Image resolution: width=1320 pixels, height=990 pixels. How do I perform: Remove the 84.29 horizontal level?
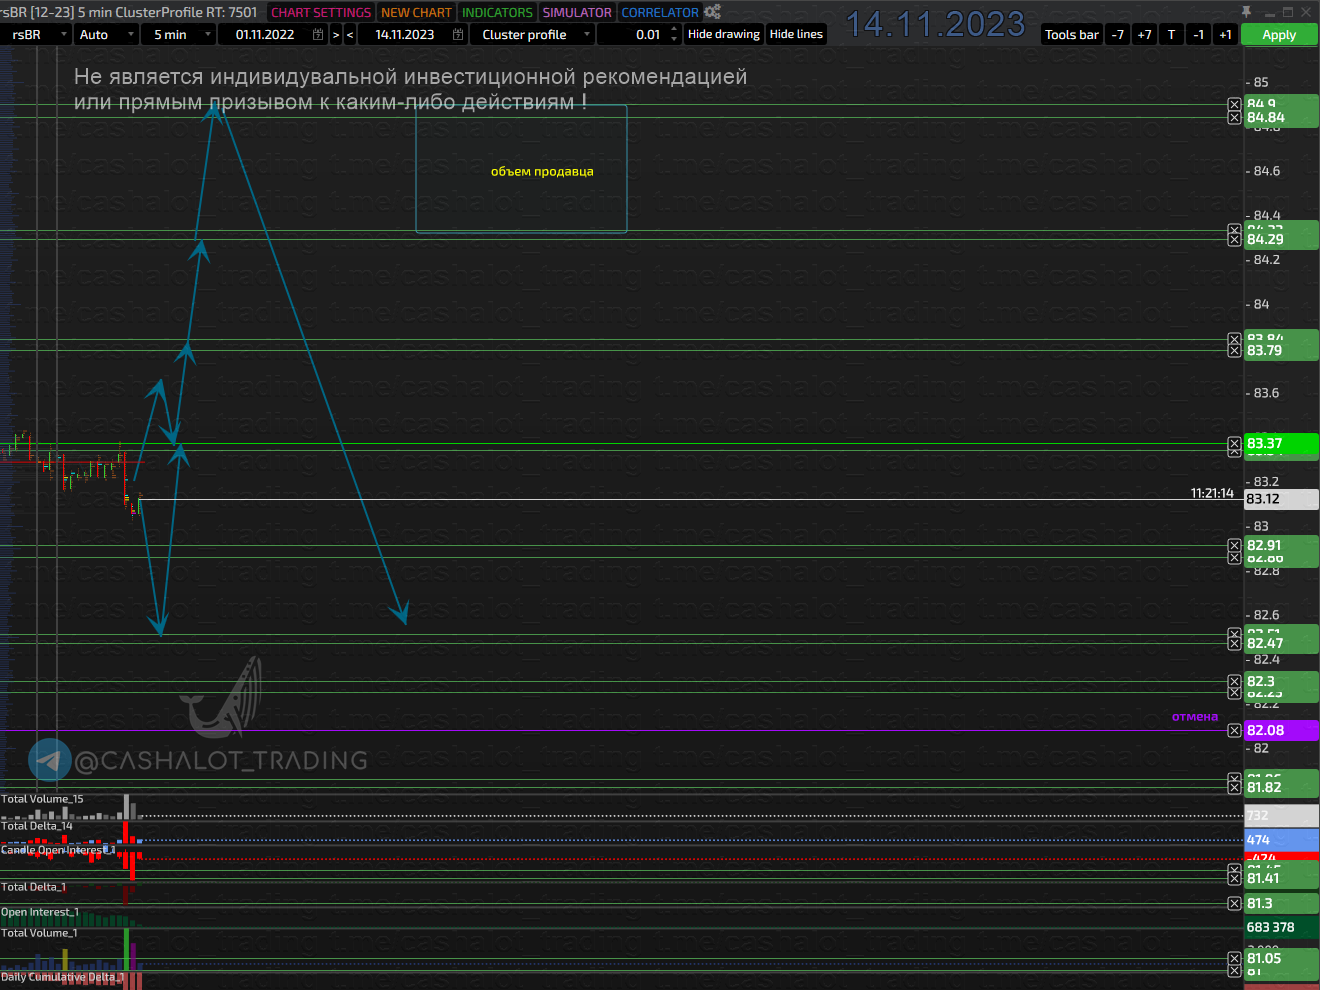click(1234, 239)
